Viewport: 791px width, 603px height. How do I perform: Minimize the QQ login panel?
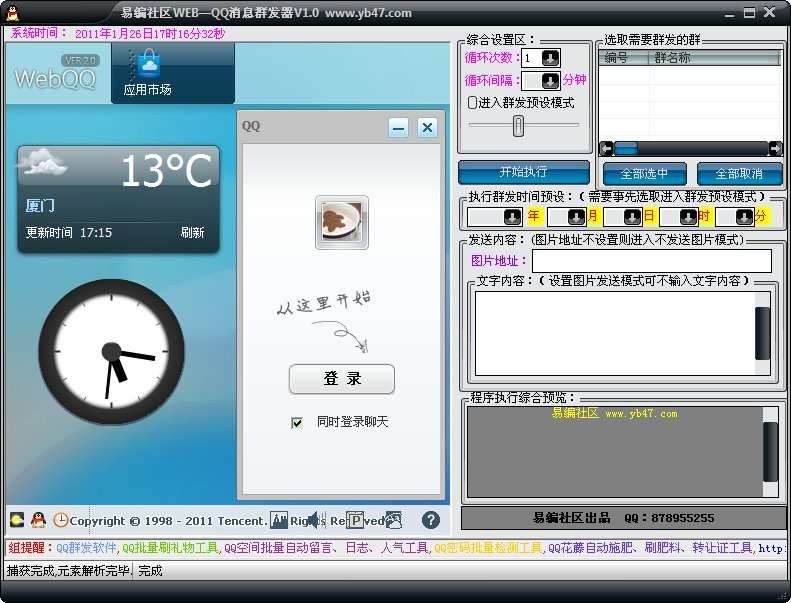[x=399, y=128]
